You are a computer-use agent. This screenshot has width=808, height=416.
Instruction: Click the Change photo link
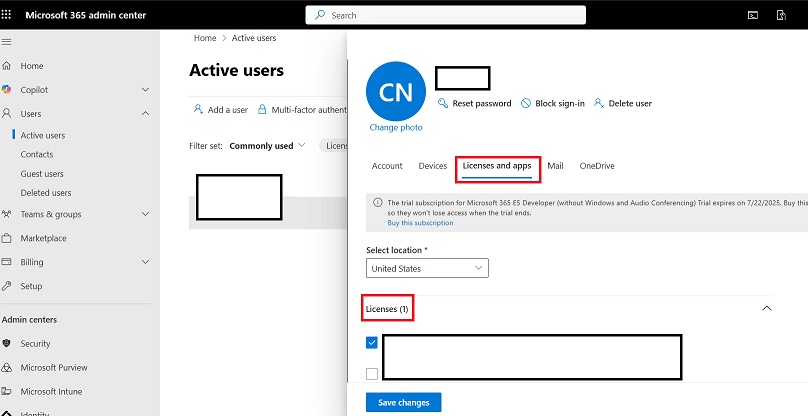396,127
